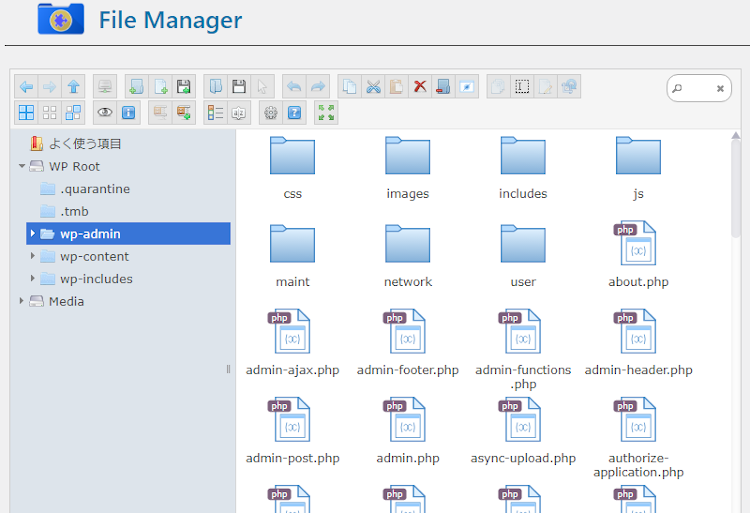Select the admin-ajax.php file
The height and width of the screenshot is (513, 750).
click(292, 343)
